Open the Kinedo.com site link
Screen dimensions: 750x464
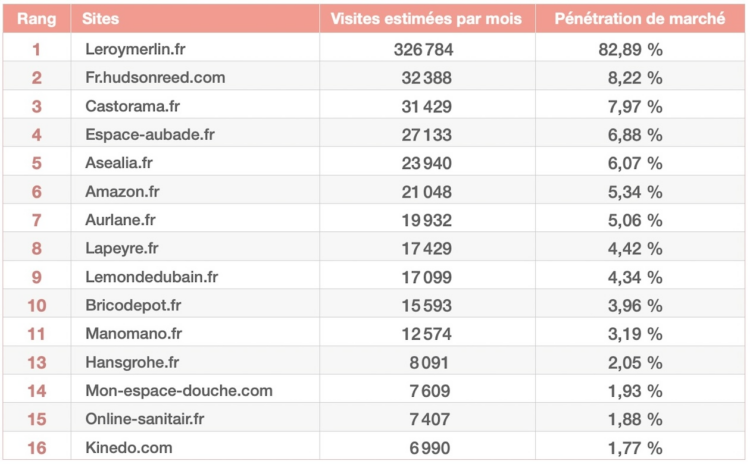(x=129, y=448)
